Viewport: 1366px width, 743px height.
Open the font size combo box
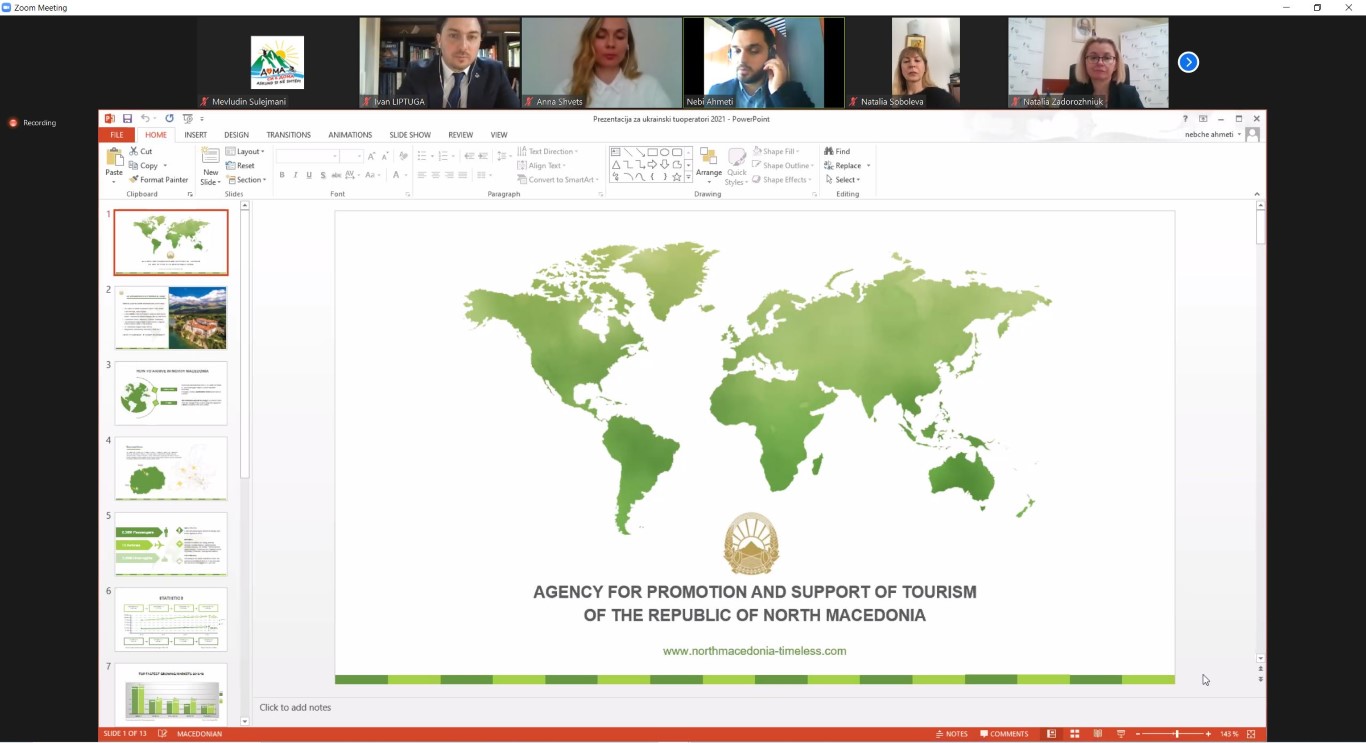[351, 156]
